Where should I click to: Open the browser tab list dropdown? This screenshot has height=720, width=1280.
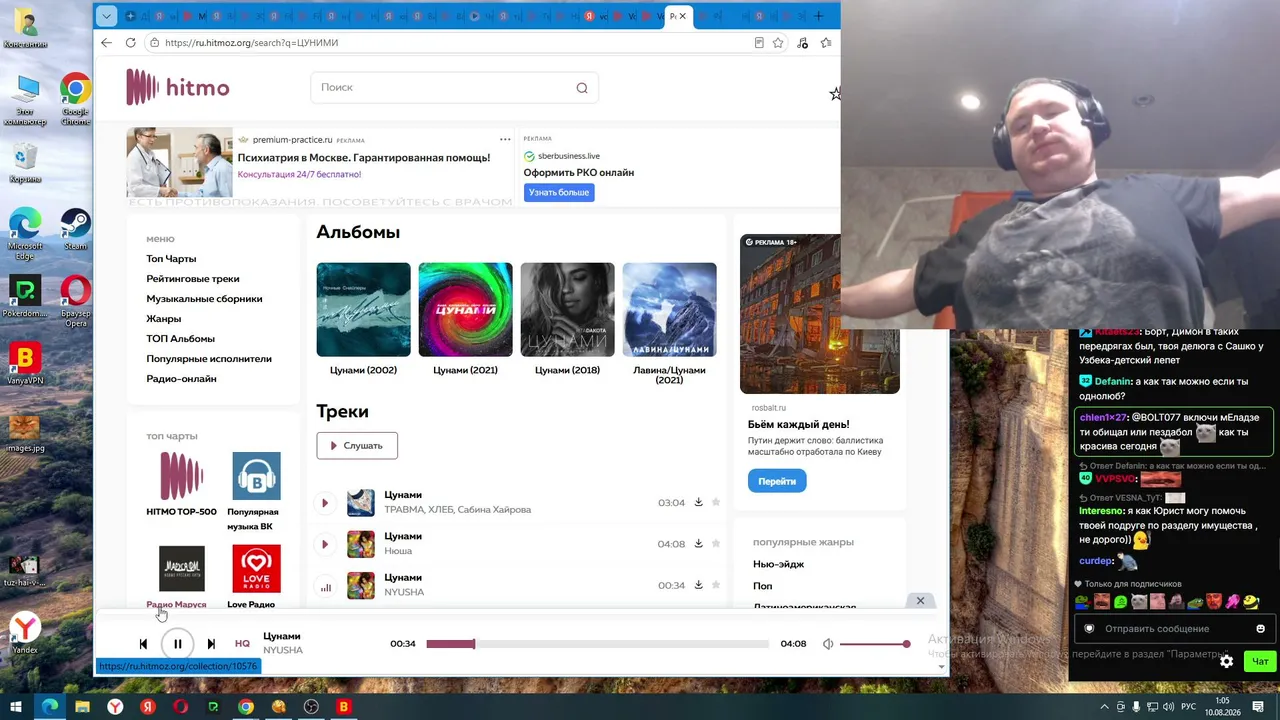106,16
